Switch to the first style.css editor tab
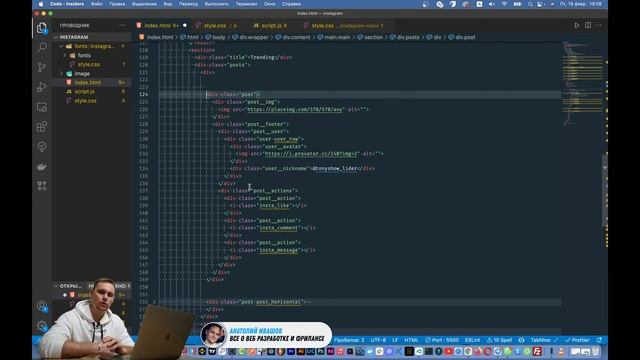The image size is (640, 360). point(216,25)
